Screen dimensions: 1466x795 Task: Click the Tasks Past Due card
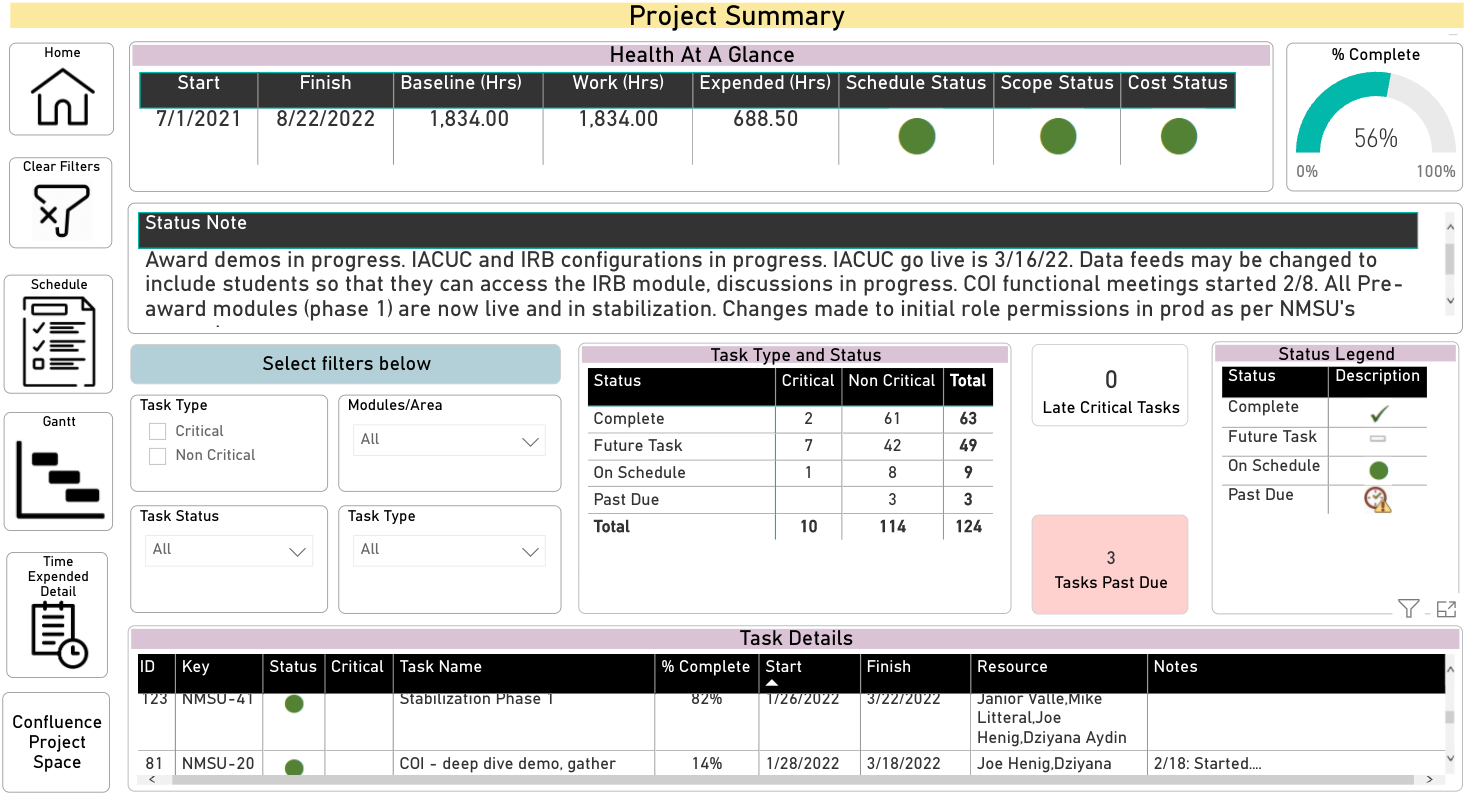1110,564
